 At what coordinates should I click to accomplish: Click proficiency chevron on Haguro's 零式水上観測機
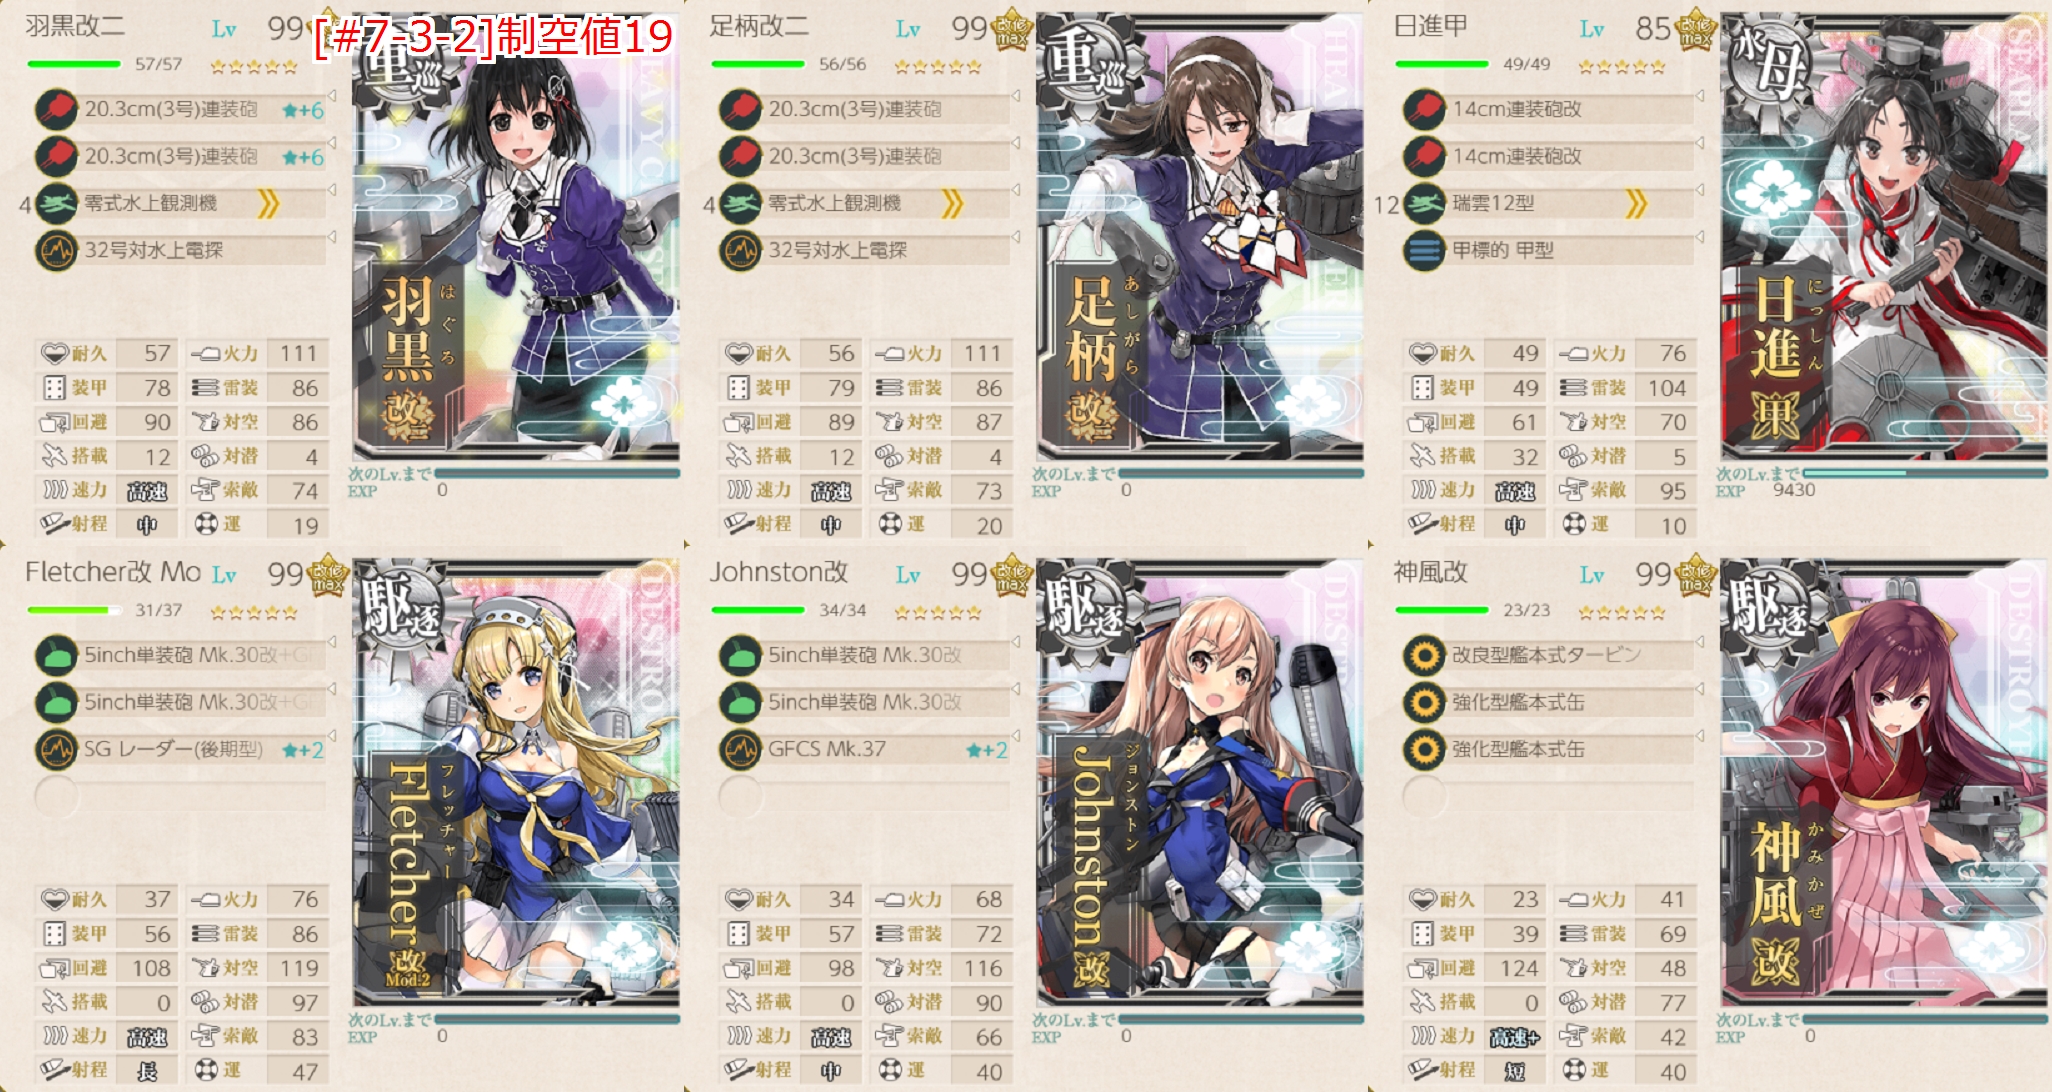(267, 204)
